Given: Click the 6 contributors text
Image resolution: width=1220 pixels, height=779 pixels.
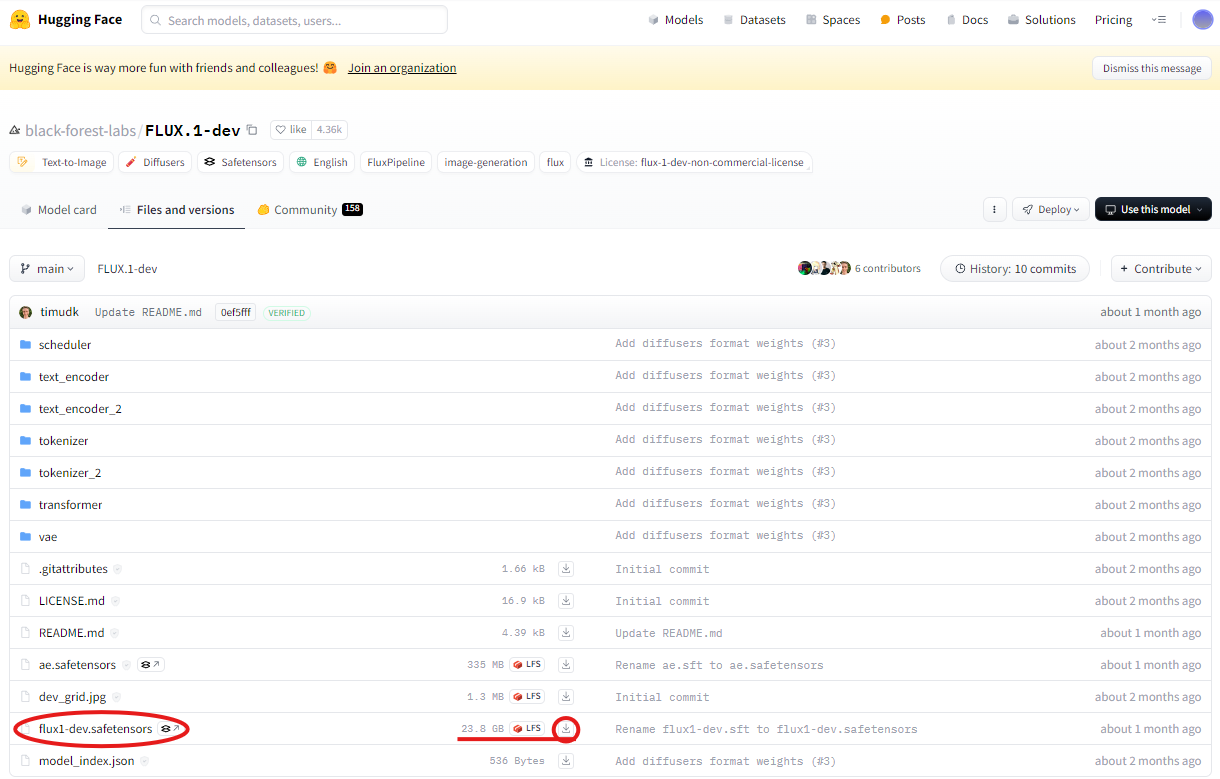Looking at the screenshot, I should pos(888,268).
